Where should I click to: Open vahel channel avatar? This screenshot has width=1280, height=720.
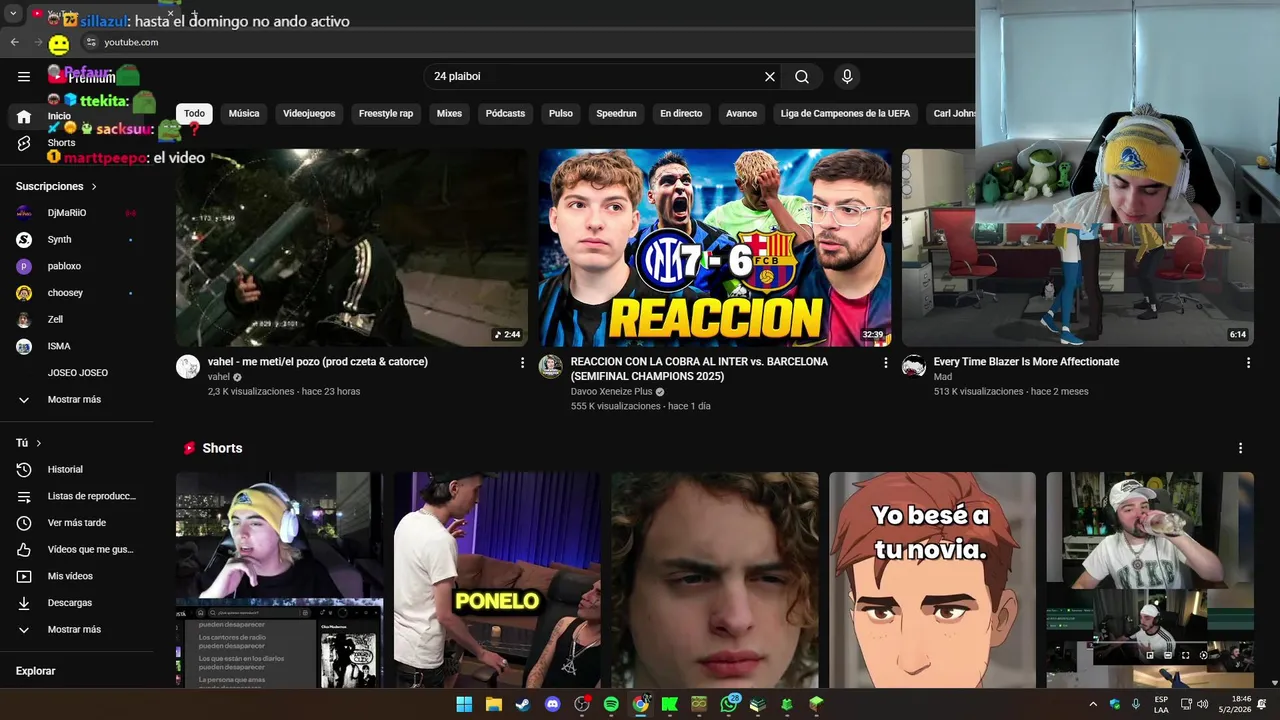[188, 367]
